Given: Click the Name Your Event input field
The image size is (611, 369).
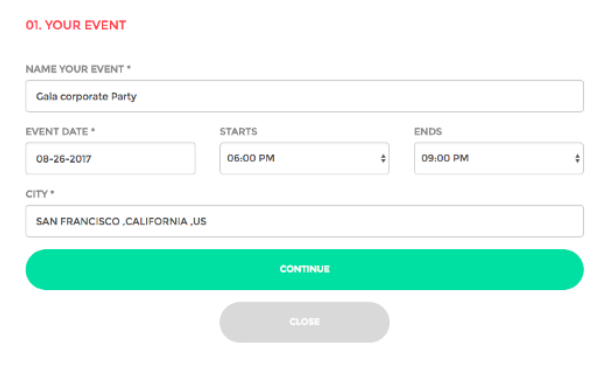Looking at the screenshot, I should (x=304, y=96).
